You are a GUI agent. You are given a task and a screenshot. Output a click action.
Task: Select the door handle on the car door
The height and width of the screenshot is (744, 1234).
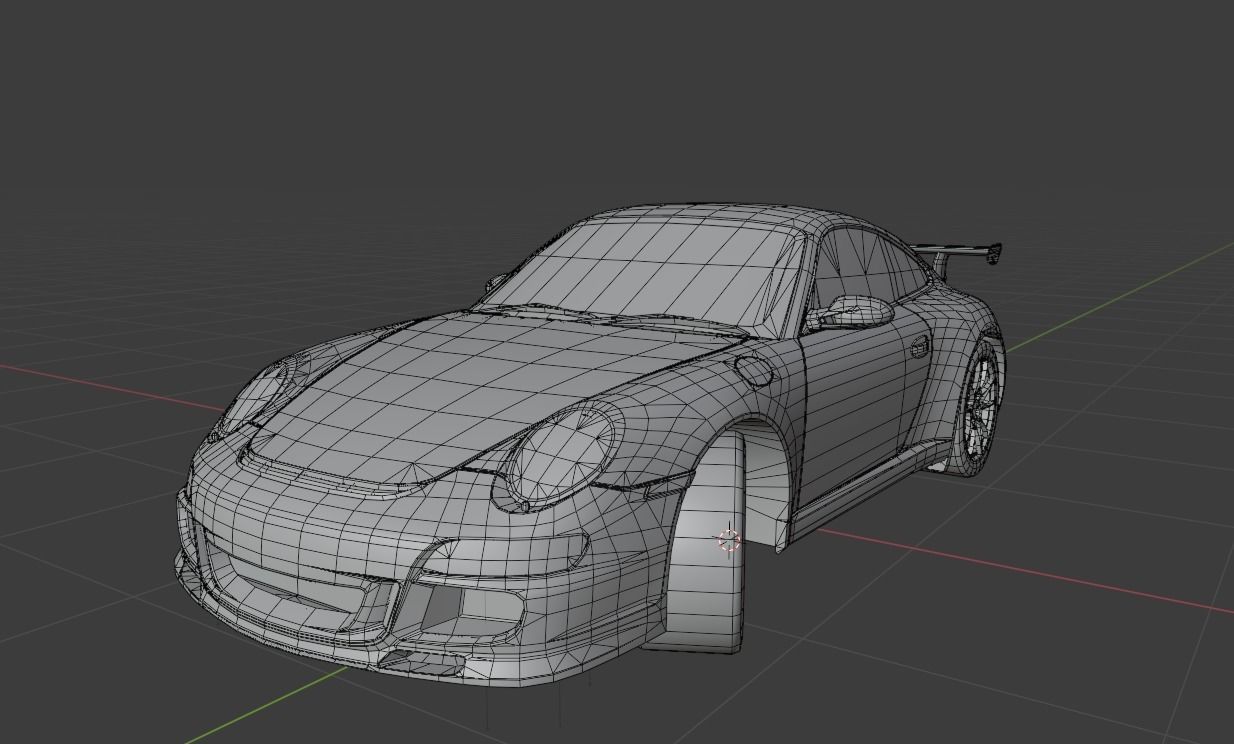point(919,347)
